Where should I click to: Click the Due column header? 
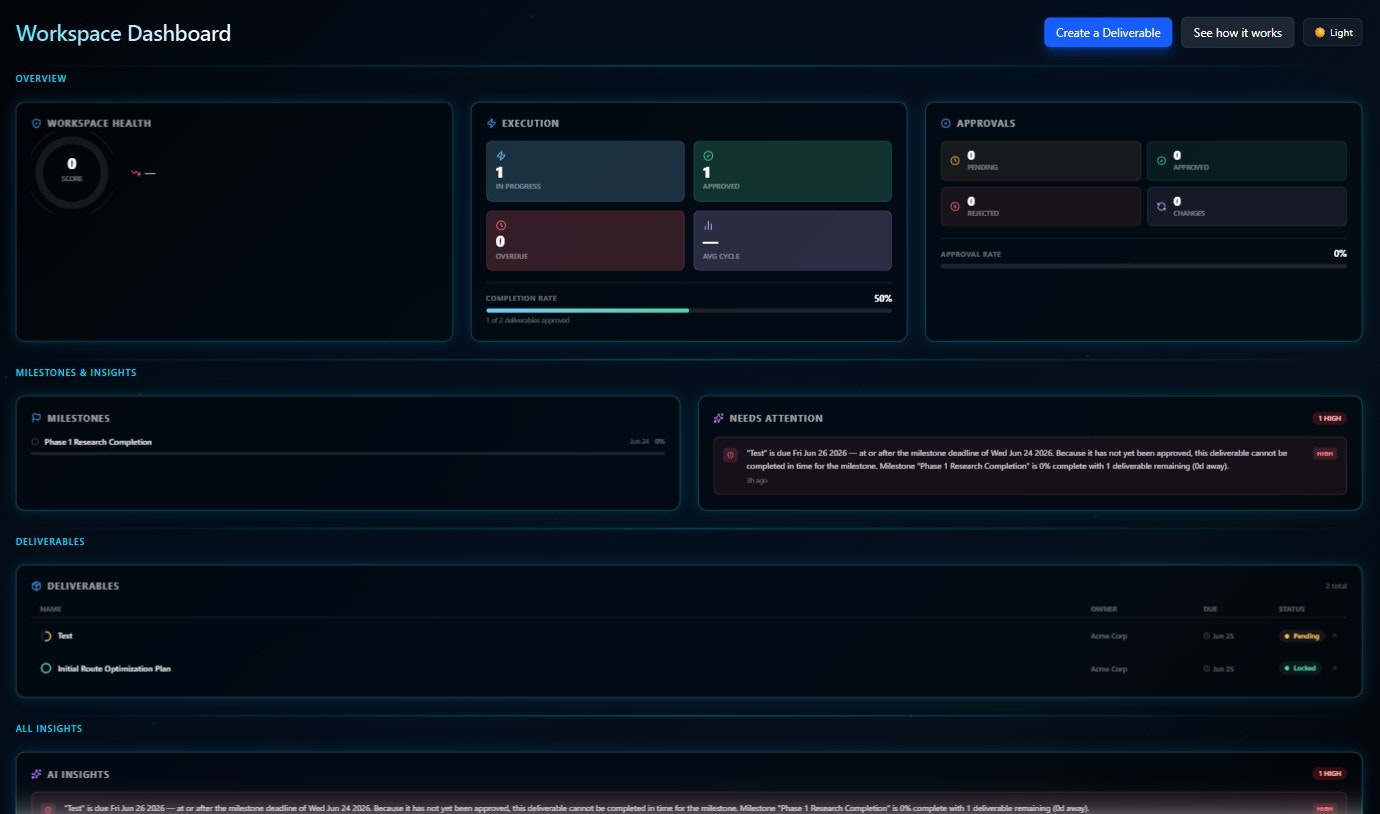(x=1210, y=608)
